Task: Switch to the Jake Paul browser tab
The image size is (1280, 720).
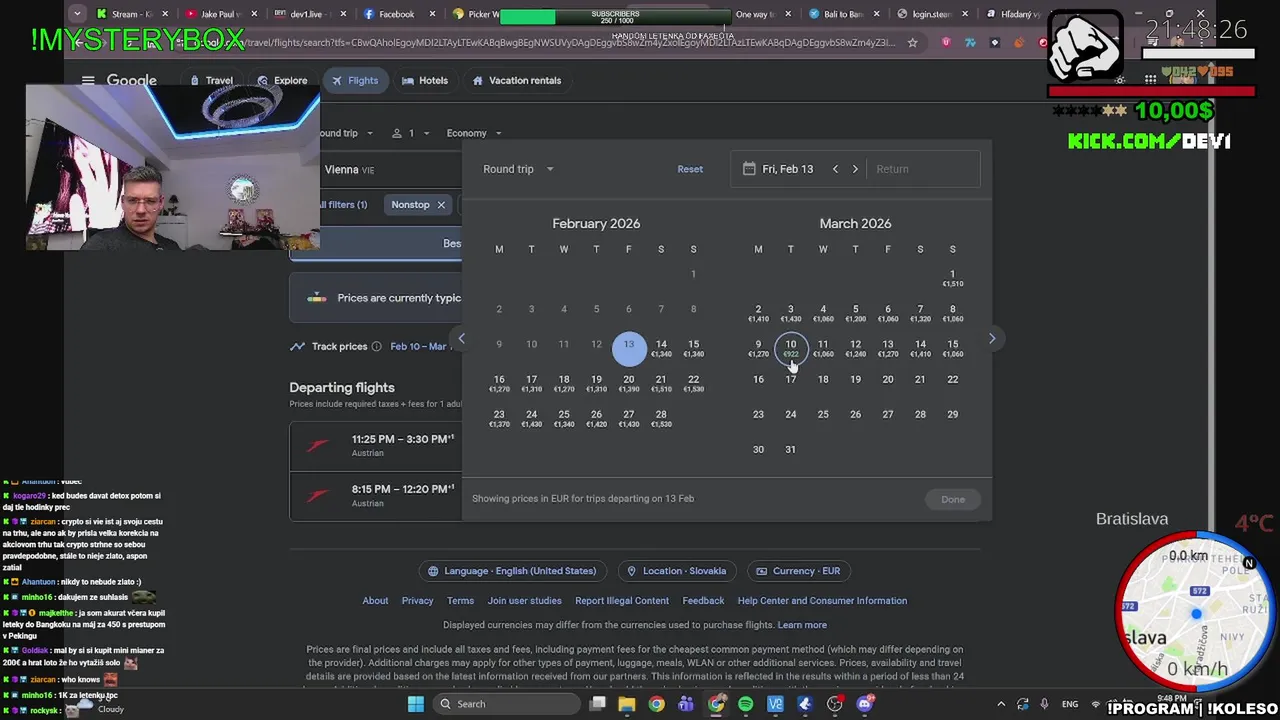Action: pyautogui.click(x=220, y=14)
